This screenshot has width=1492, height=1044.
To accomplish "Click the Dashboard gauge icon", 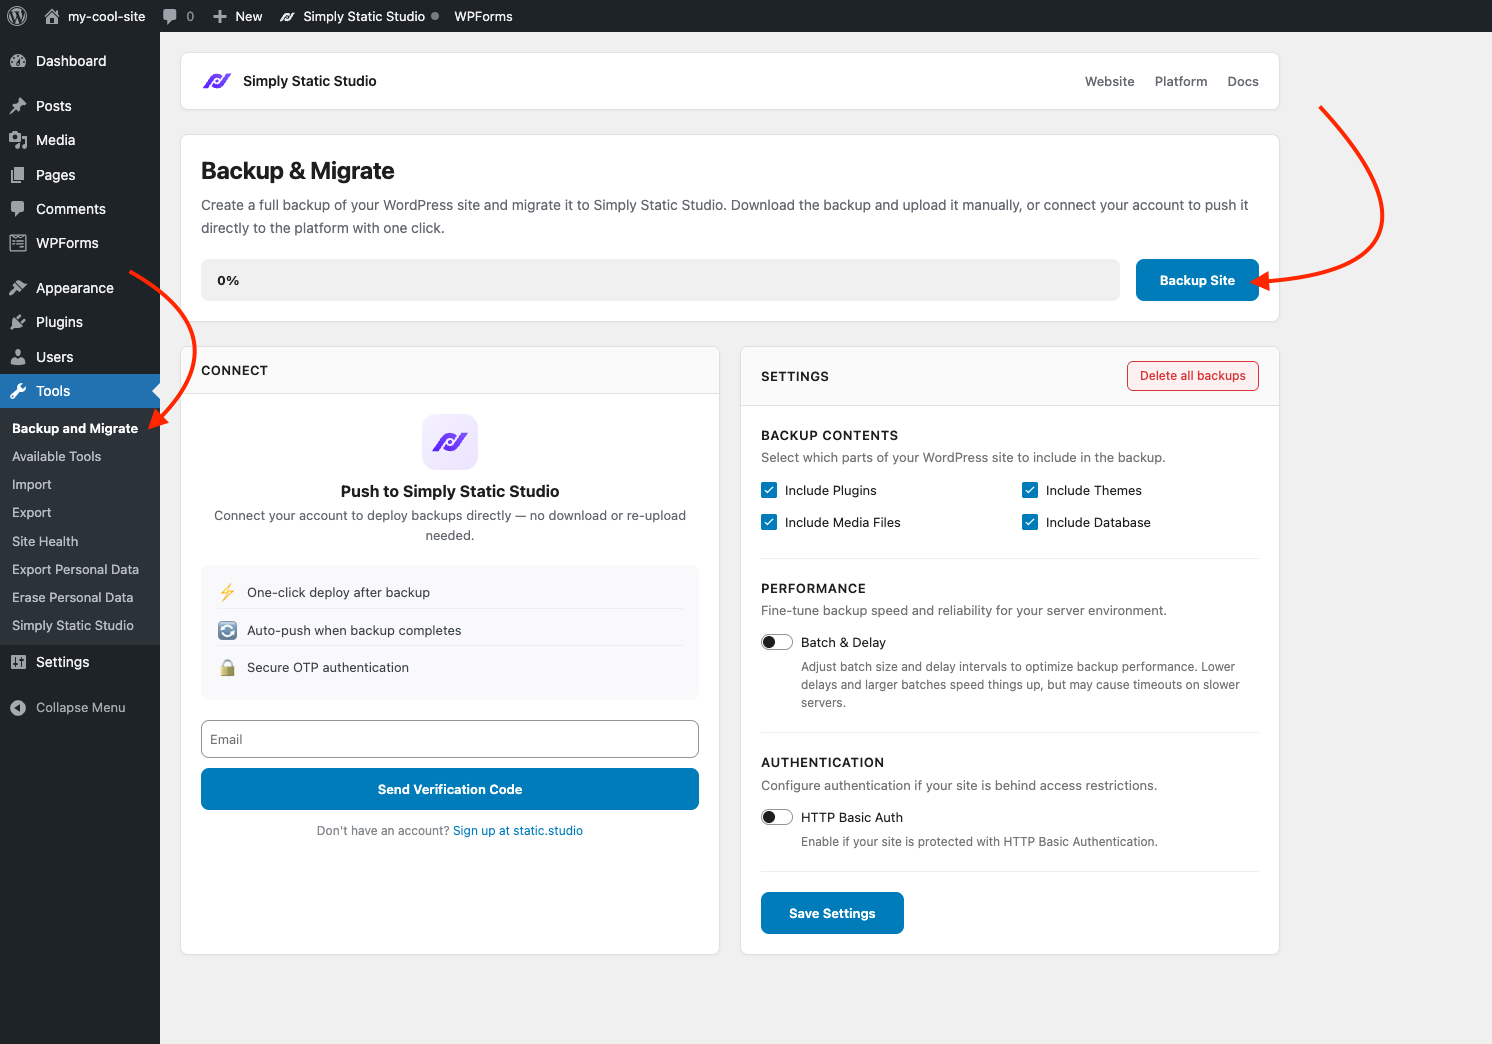I will coord(18,61).
